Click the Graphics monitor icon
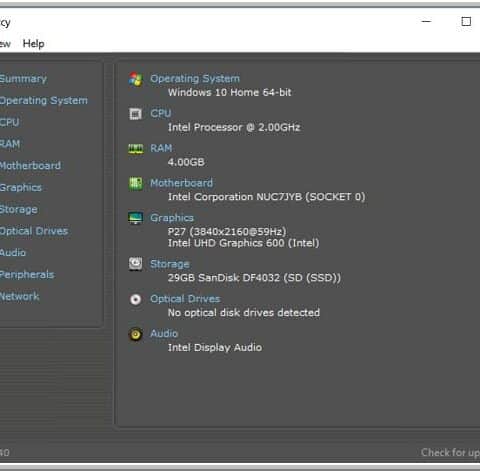The image size is (480, 471). pos(136,218)
